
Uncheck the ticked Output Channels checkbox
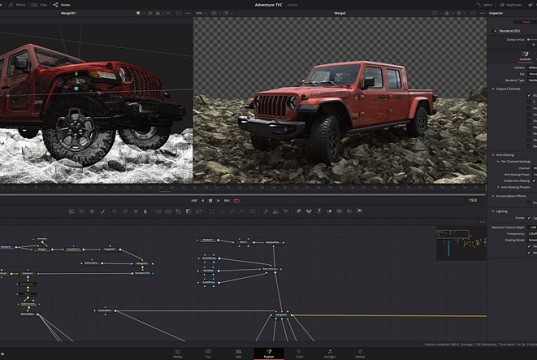pos(530,96)
